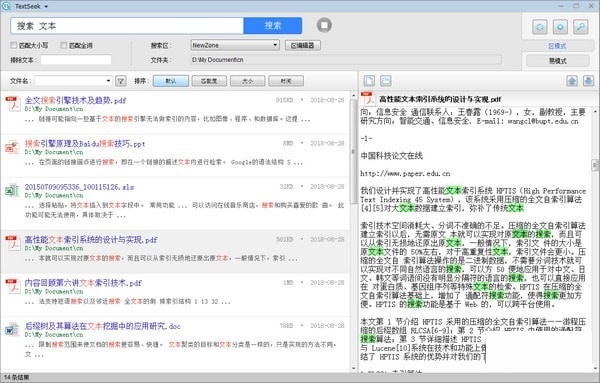Click the PPT icon of 搜索引擎原理 result
This screenshot has height=383, width=600.
point(13,147)
